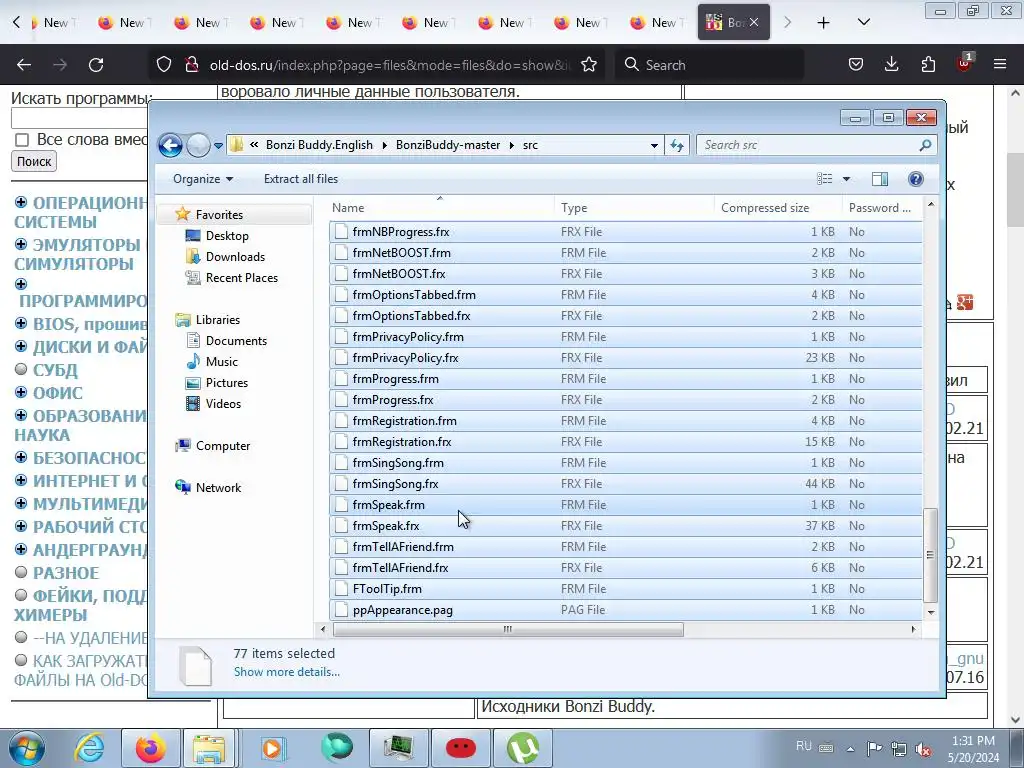Select file ppAppearance.pag
This screenshot has width=1024, height=768.
403,610
